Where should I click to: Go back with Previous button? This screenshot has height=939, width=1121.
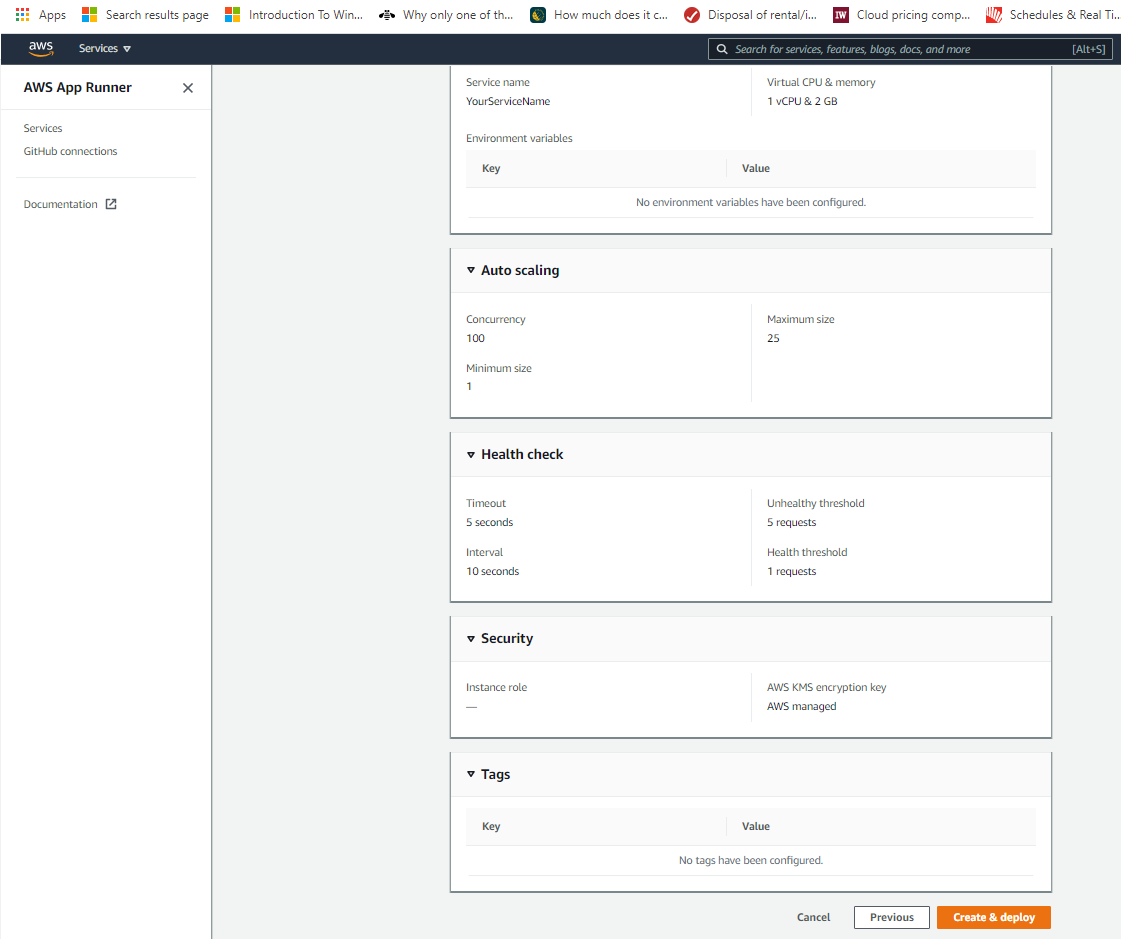pos(892,918)
